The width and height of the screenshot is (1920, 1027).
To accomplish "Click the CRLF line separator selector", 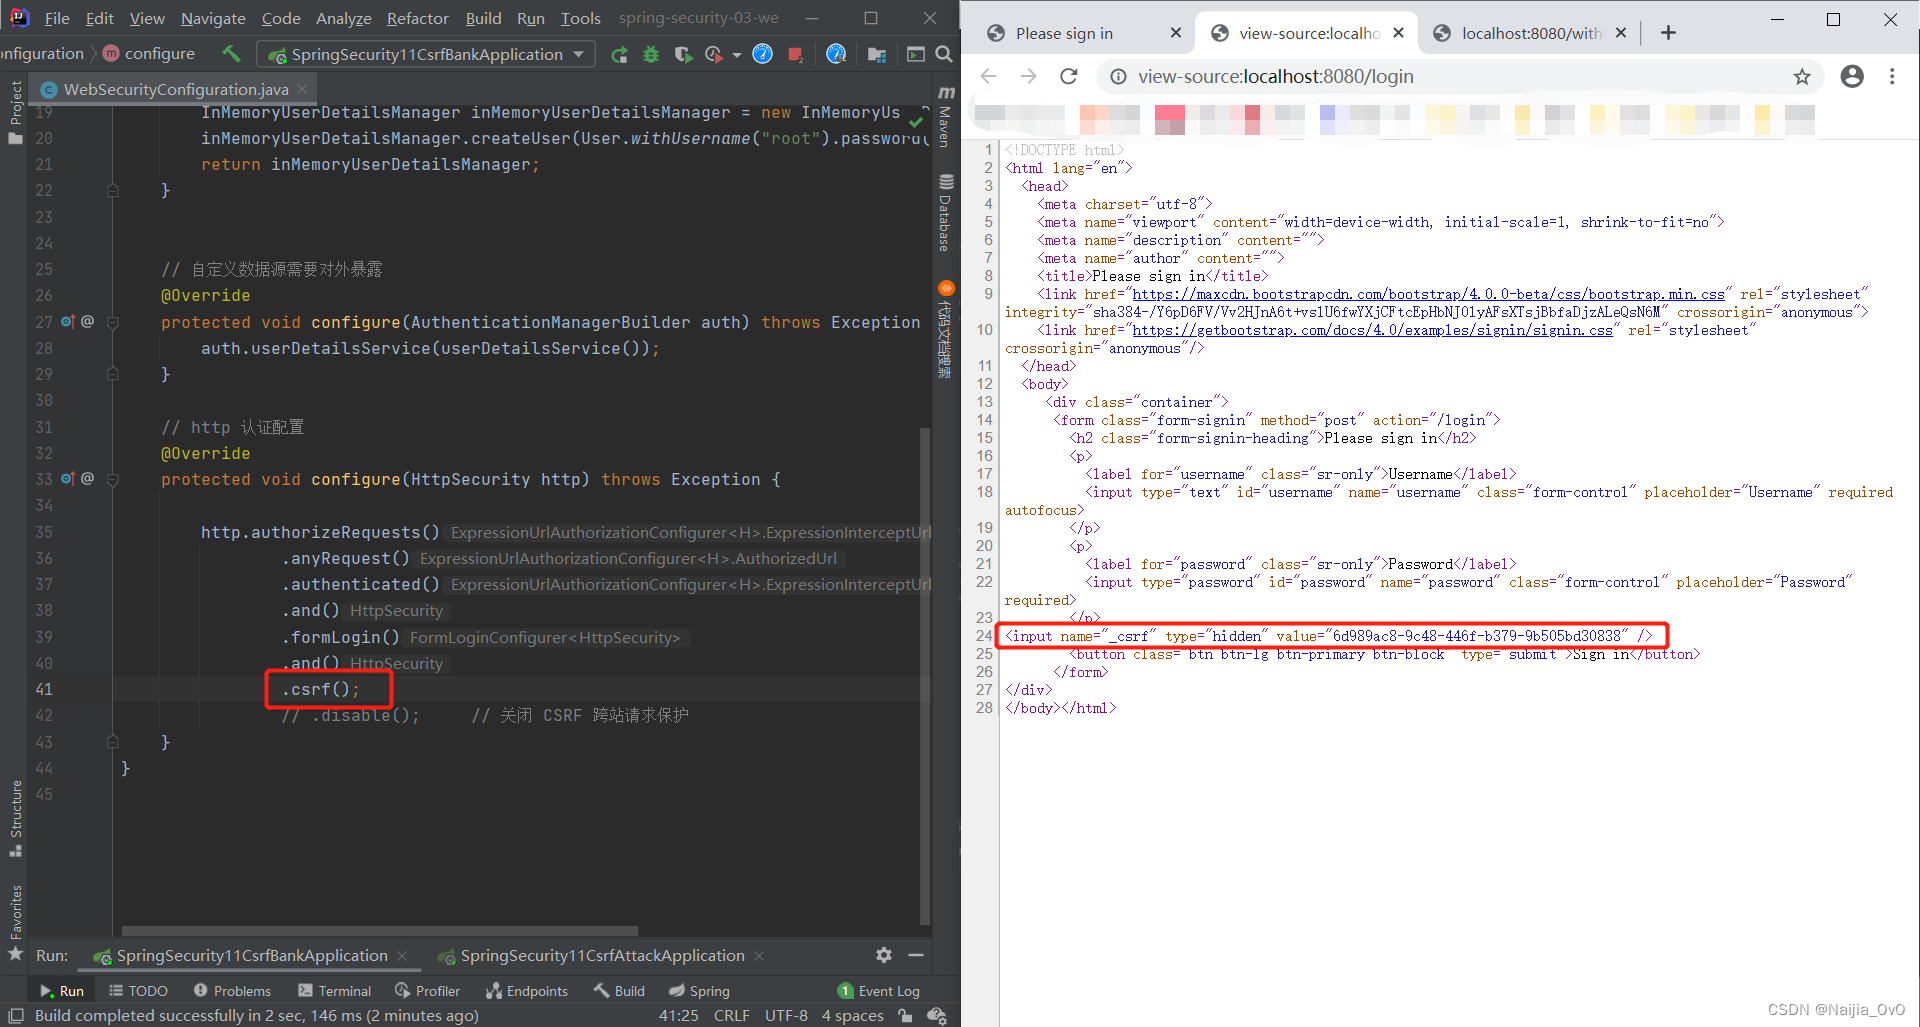I will pyautogui.click(x=731, y=1015).
